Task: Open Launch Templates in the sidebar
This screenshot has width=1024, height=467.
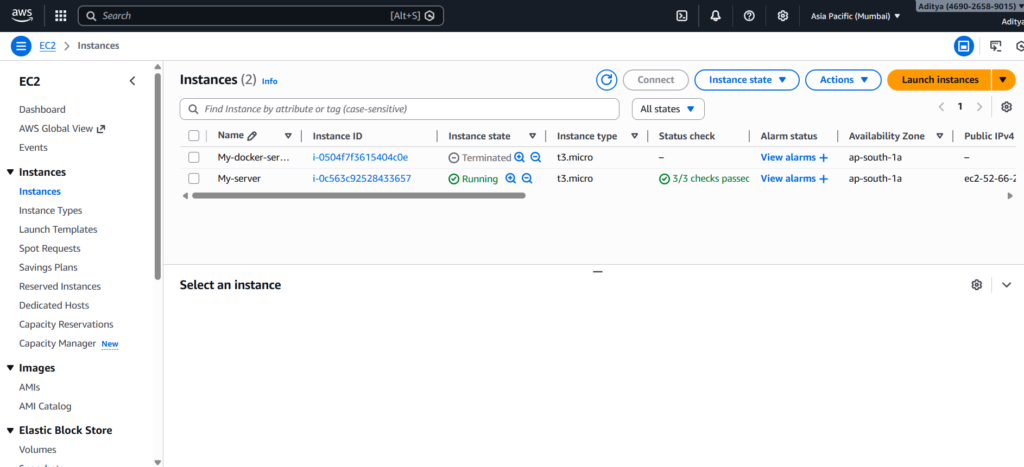Action: pos(58,229)
